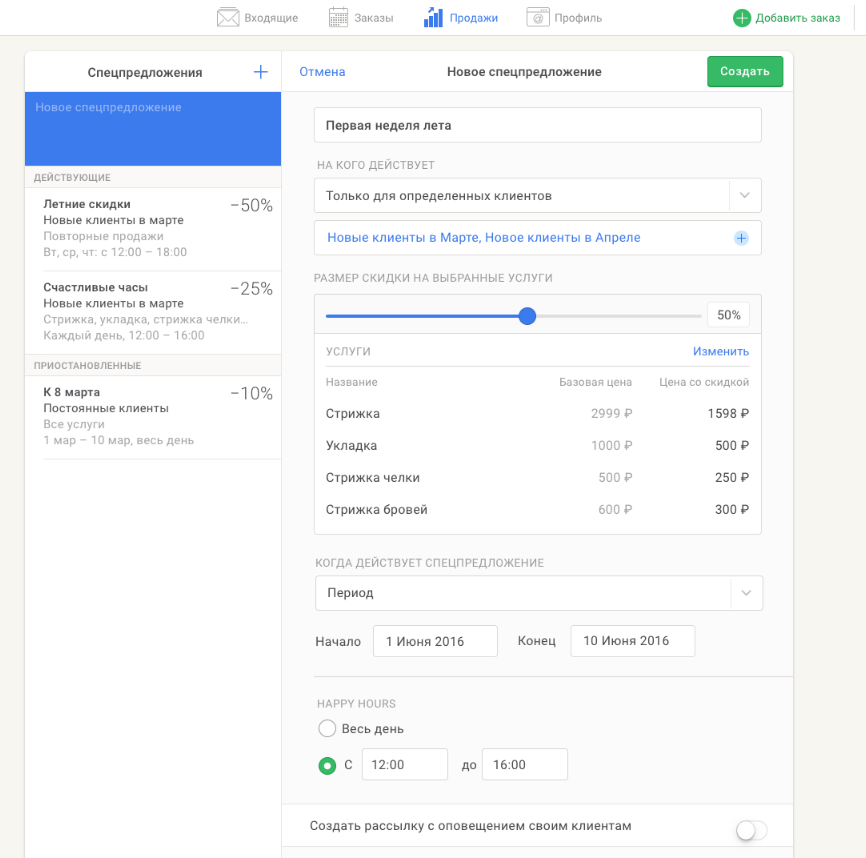The width and height of the screenshot is (866, 858).
Task: Click the Постоянные клиенты text
Action: 106,409
